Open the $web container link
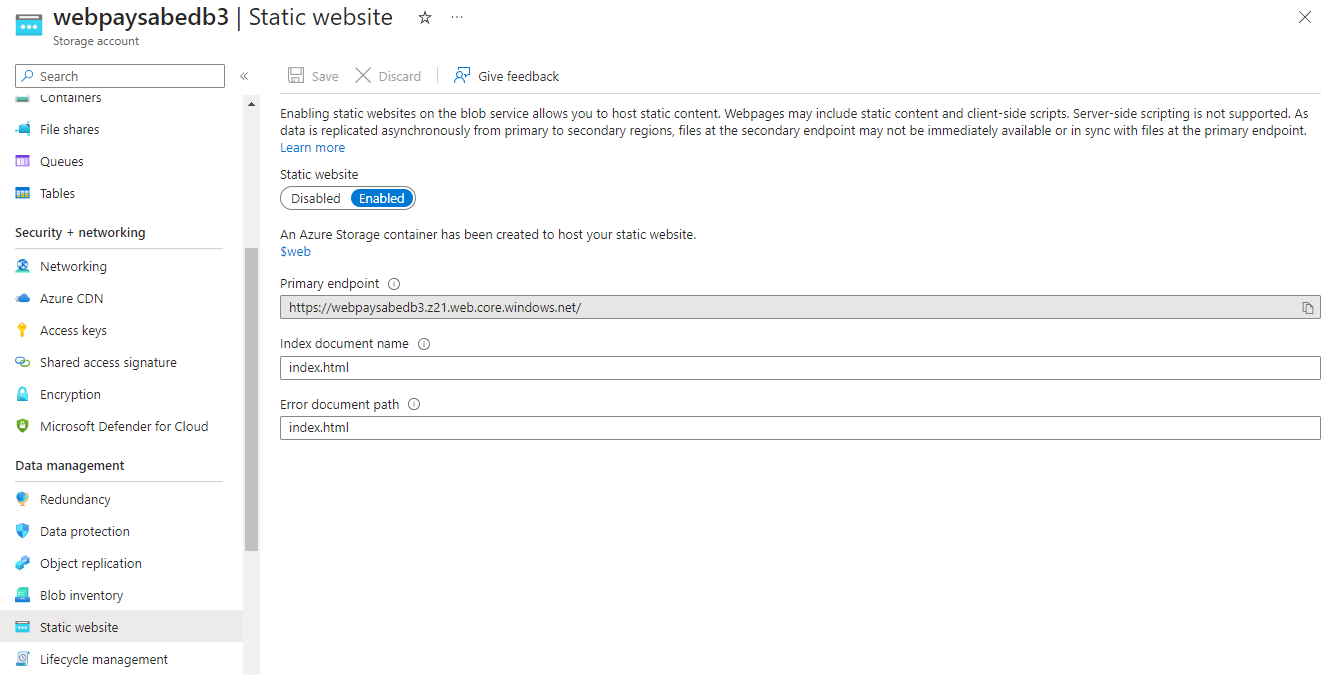The image size is (1330, 675). (x=295, y=252)
